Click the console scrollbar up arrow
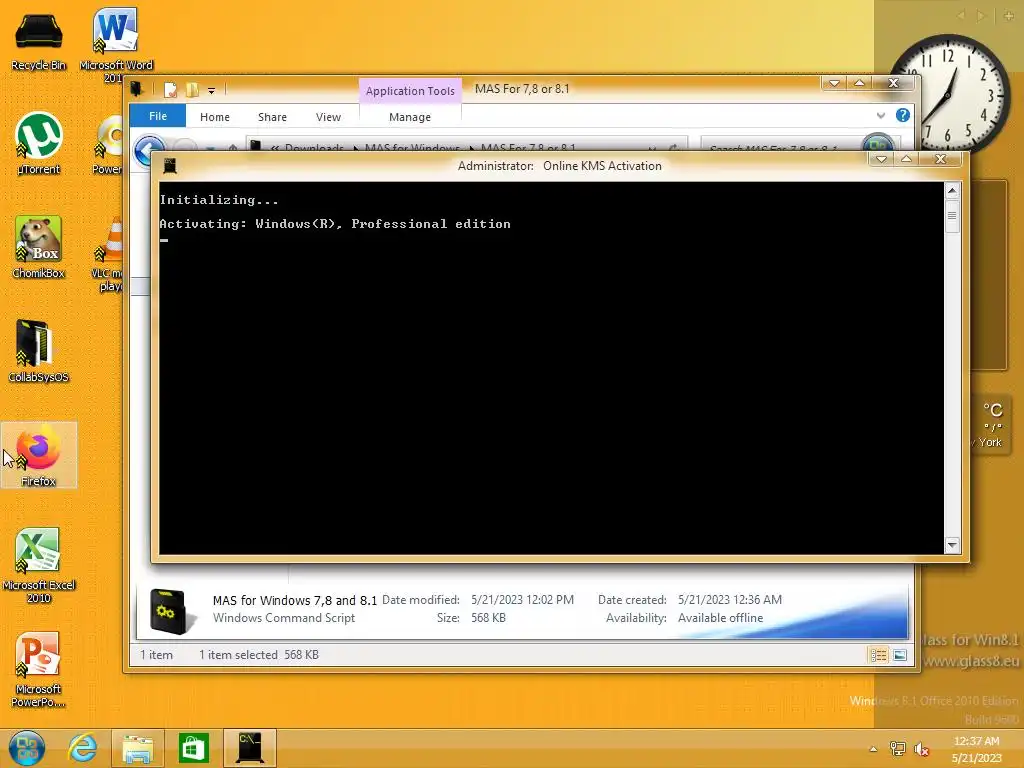The height and width of the screenshot is (768, 1024). [x=952, y=191]
